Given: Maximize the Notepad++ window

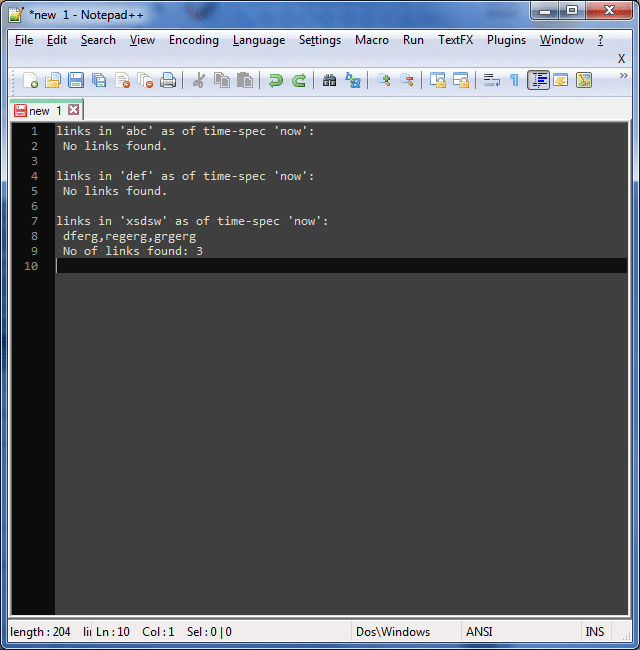Looking at the screenshot, I should point(572,11).
